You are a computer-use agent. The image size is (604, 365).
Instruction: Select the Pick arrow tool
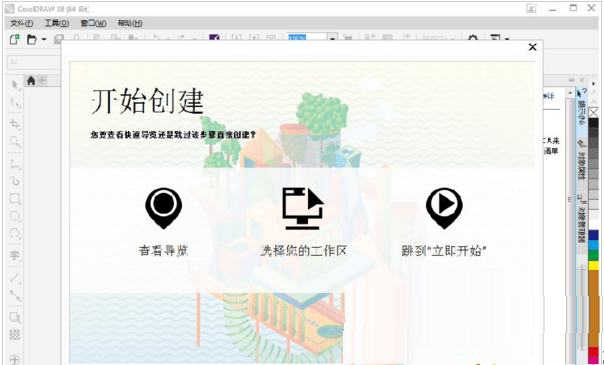(x=15, y=85)
